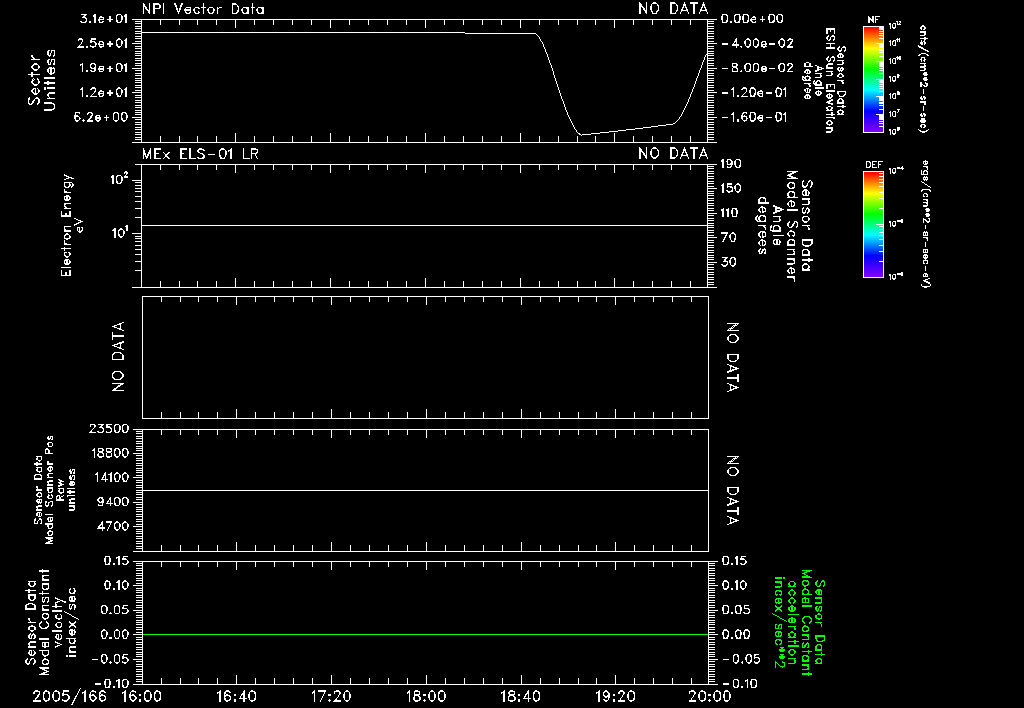Screen dimensions: 1024x708
Task: Click the NF rainbow color bar
Action: click(x=874, y=79)
